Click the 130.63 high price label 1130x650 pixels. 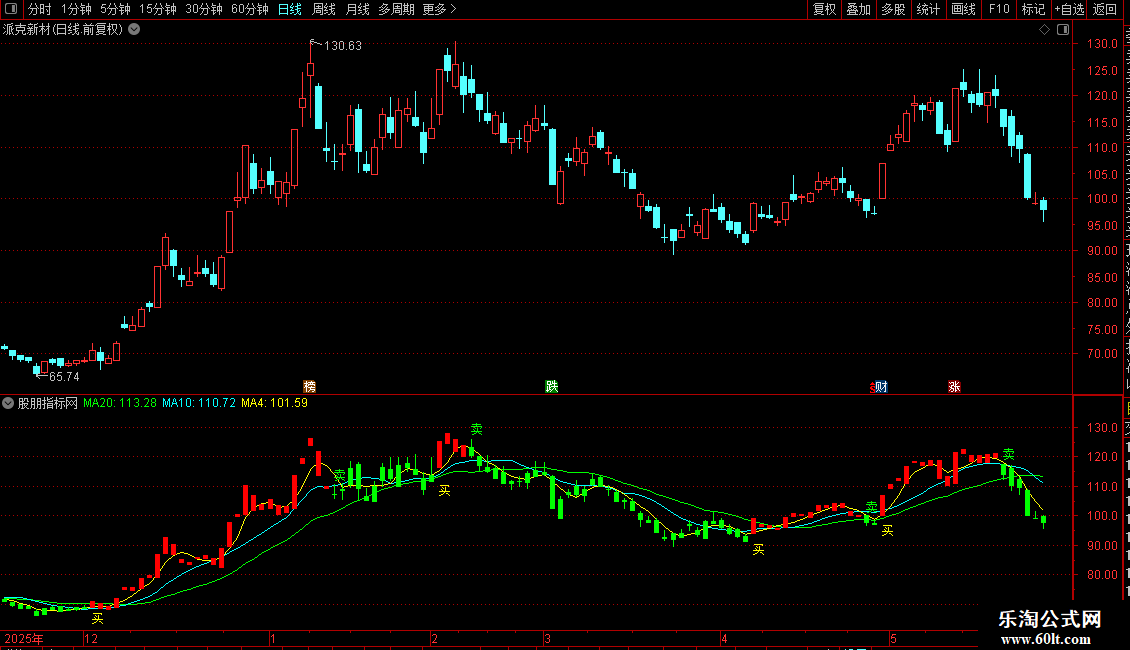click(343, 45)
